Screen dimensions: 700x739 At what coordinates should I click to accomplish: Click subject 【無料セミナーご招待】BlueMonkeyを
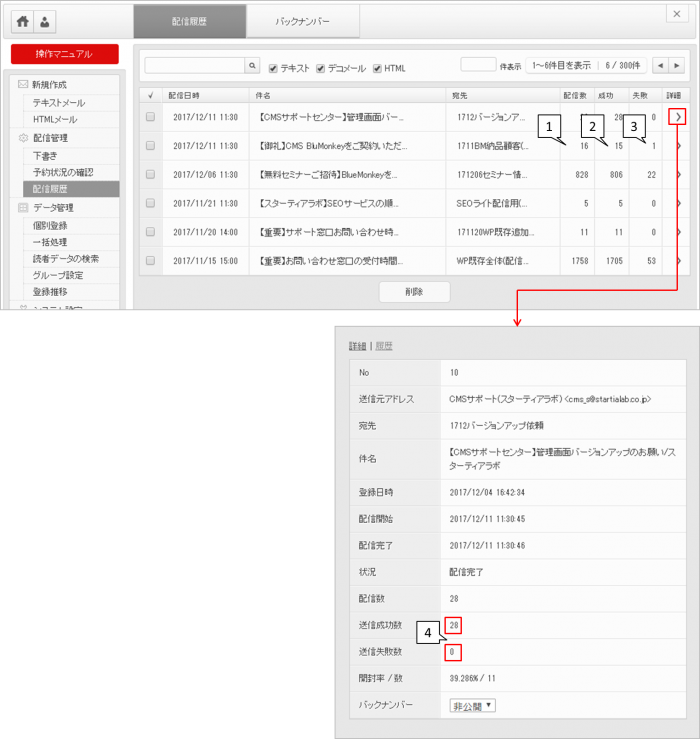point(329,174)
